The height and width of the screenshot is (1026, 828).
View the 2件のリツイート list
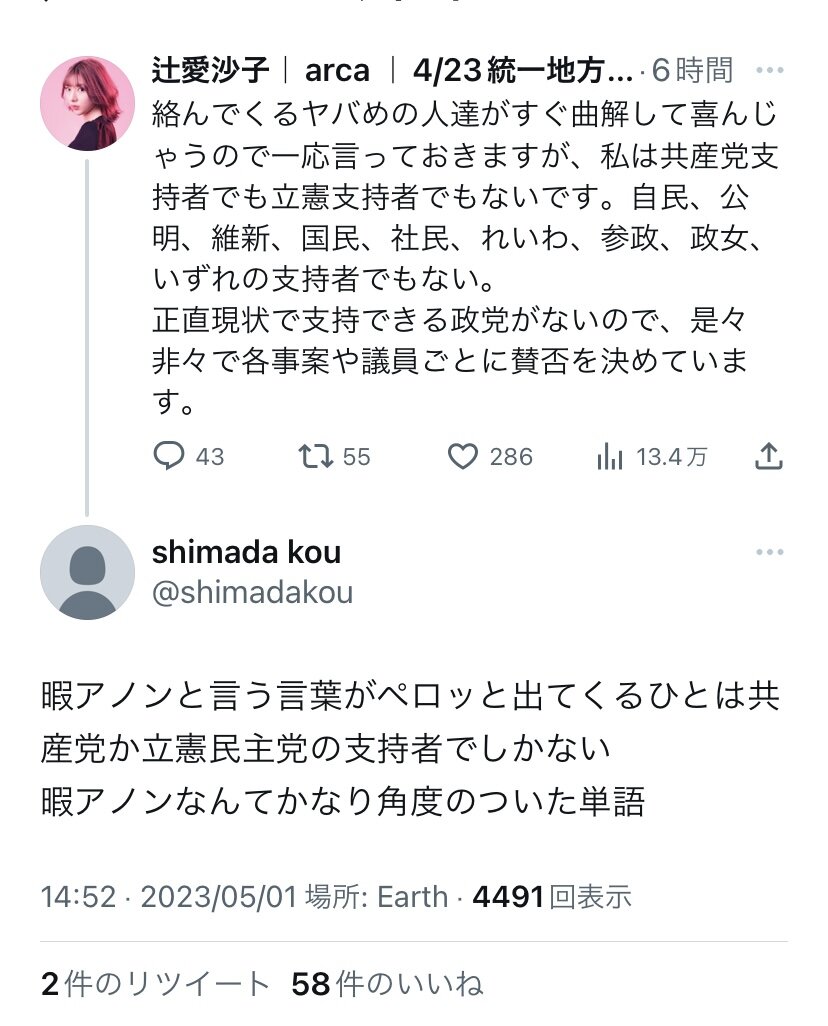click(x=155, y=984)
